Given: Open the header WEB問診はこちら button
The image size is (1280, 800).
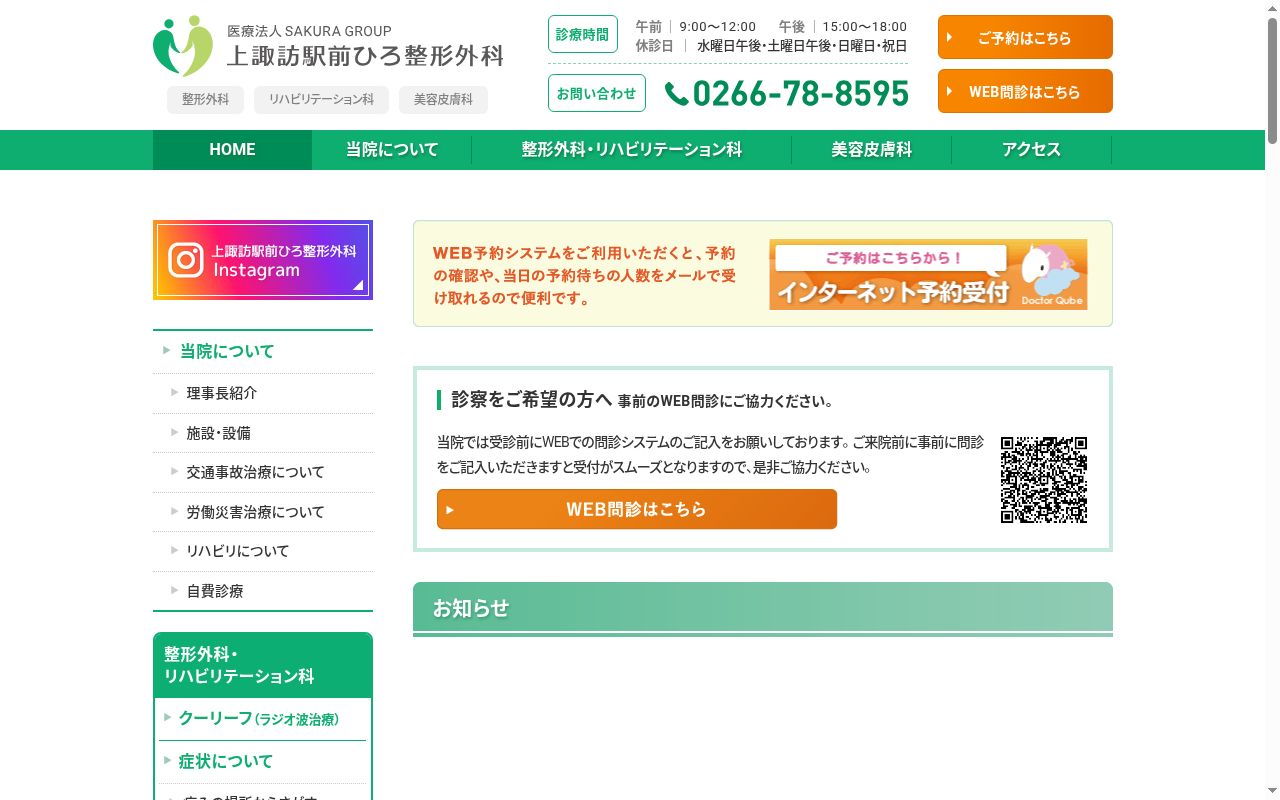Looking at the screenshot, I should [1025, 92].
